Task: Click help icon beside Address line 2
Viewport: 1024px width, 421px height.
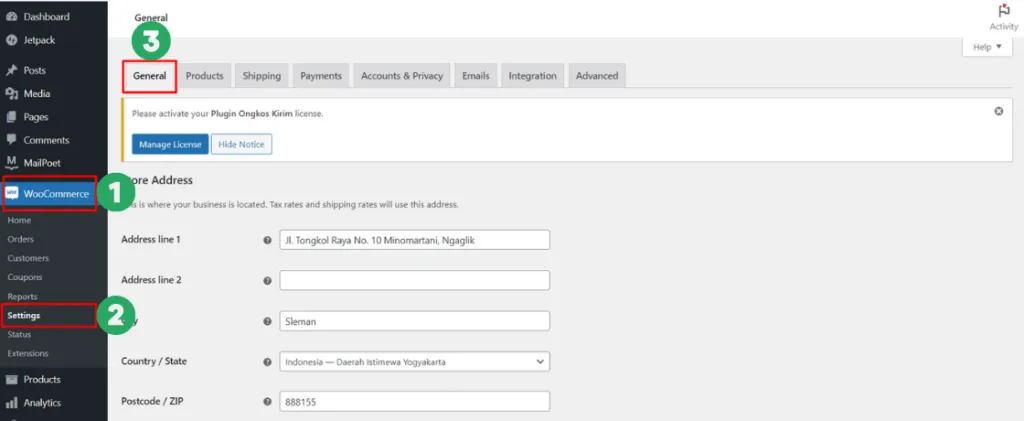Action: [x=267, y=281]
